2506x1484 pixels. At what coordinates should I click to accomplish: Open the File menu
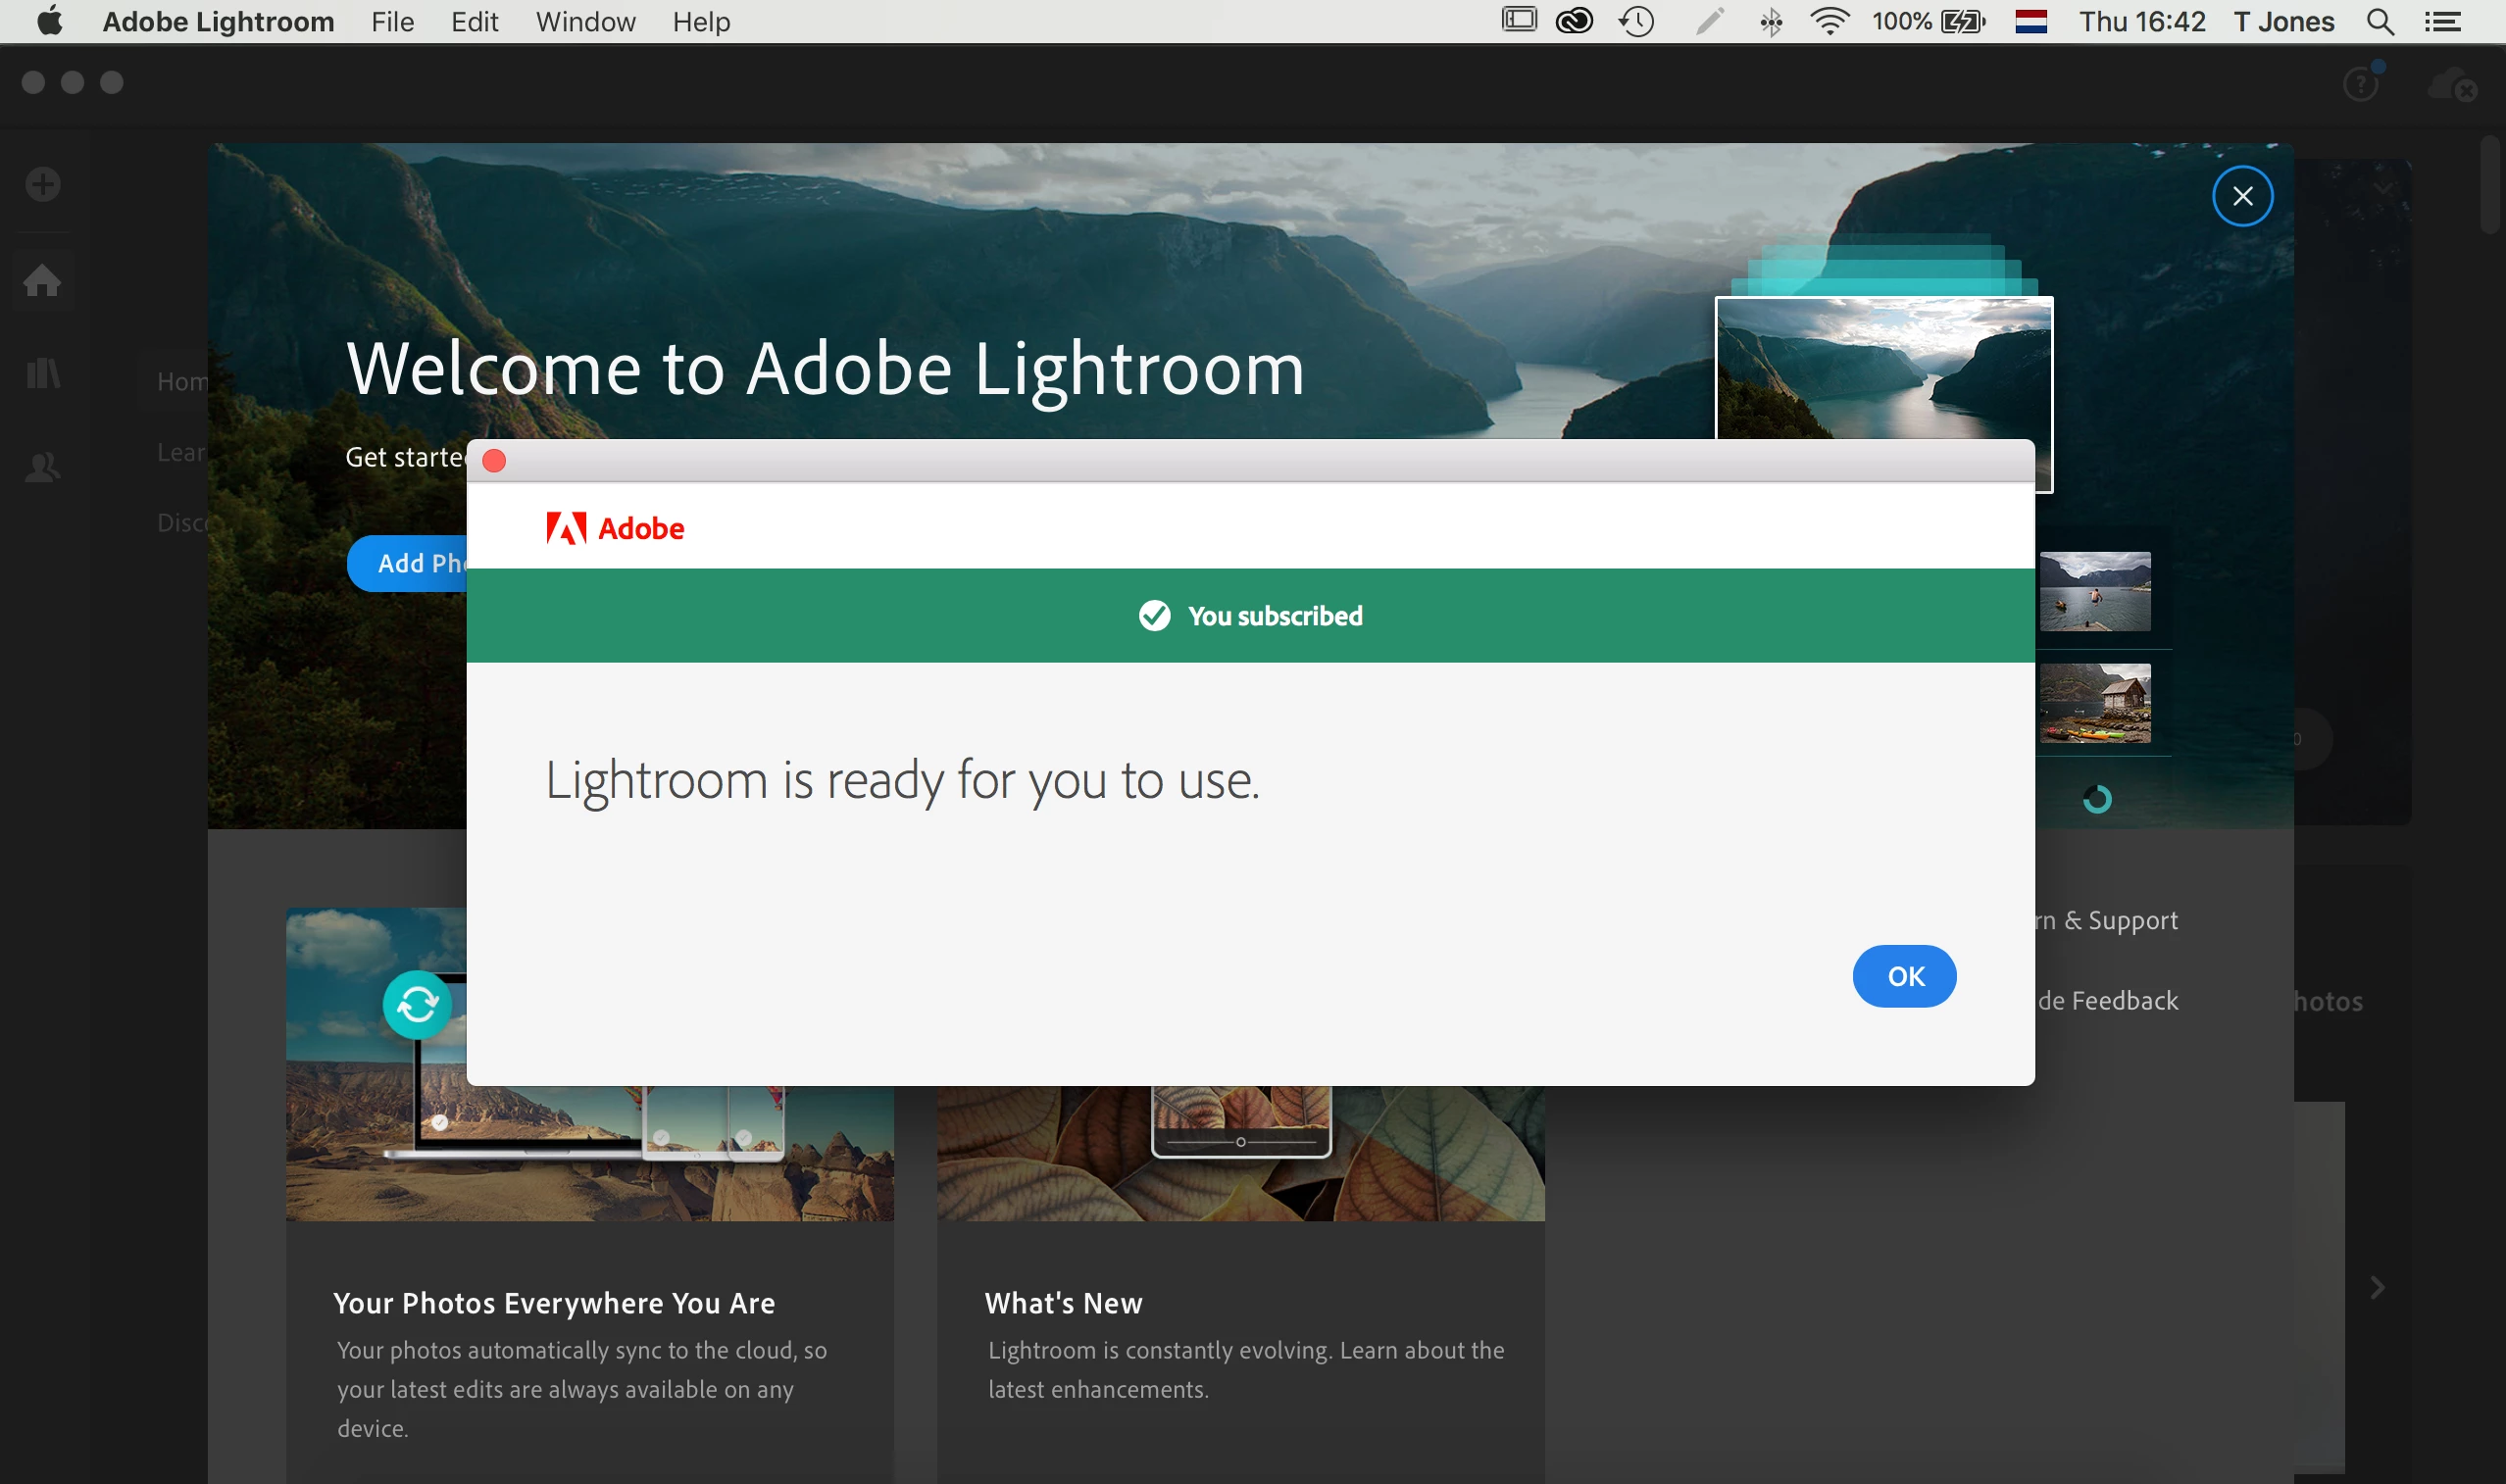click(392, 21)
